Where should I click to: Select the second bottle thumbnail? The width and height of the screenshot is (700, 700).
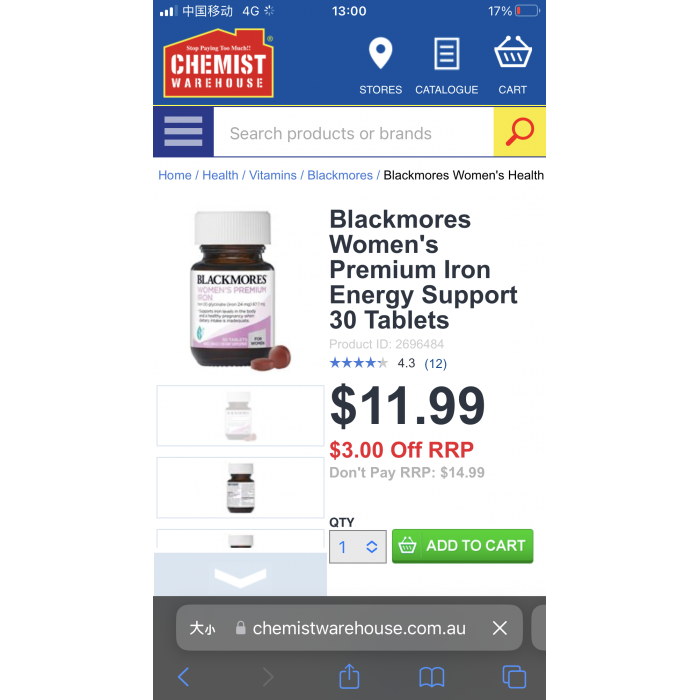(240, 488)
